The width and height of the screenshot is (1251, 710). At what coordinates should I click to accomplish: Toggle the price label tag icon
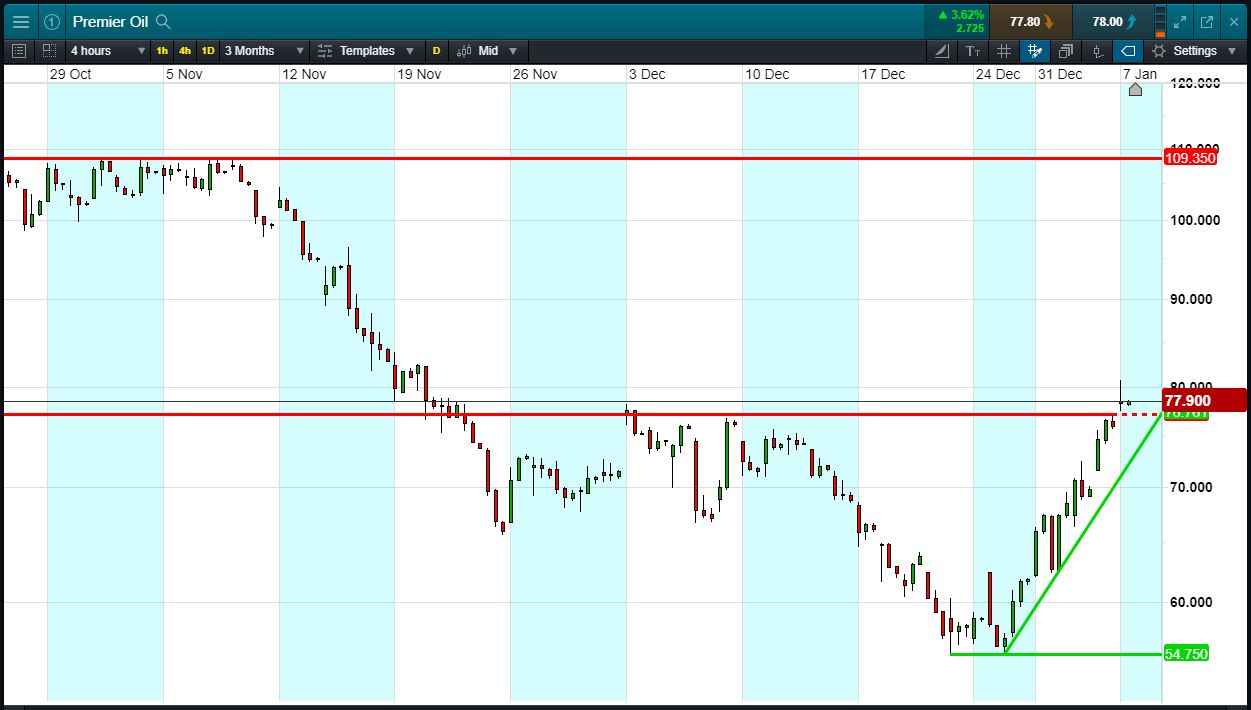point(1128,50)
